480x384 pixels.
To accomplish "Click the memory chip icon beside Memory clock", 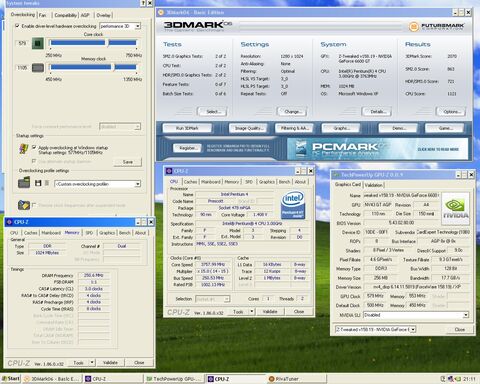I will (38, 68).
